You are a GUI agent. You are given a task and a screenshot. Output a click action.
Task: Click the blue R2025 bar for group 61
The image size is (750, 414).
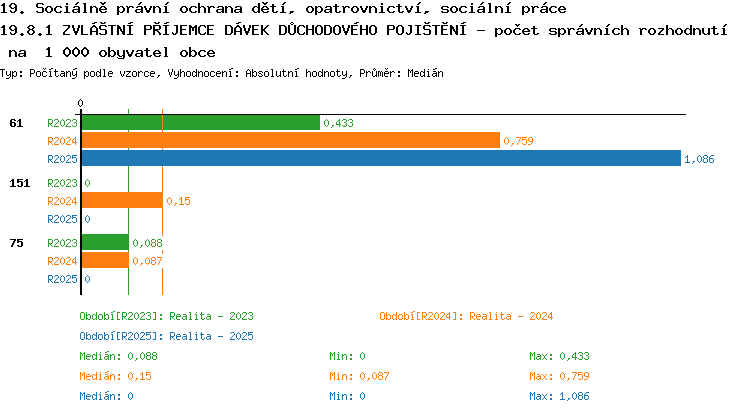pyautogui.click(x=381, y=158)
